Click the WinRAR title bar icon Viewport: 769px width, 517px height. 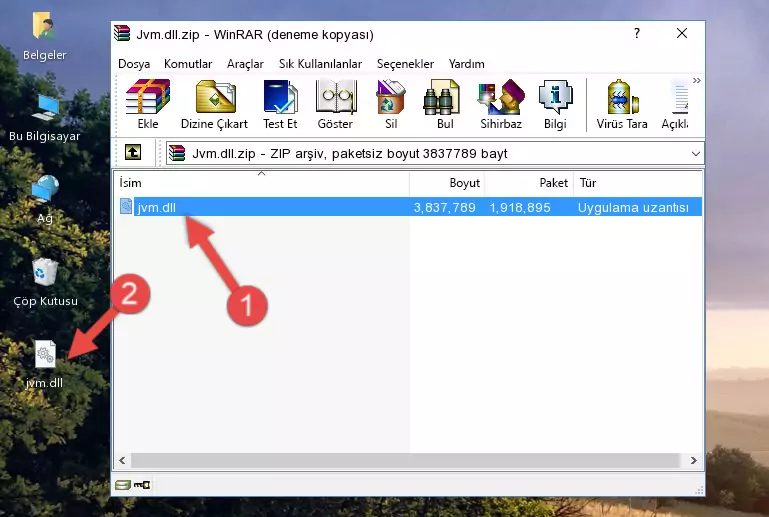(x=123, y=34)
